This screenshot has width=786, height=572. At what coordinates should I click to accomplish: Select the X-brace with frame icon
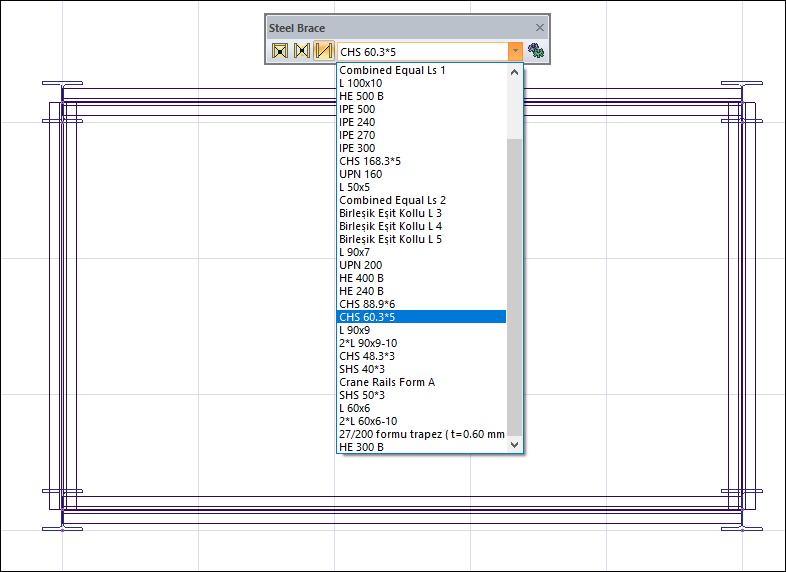[280, 51]
